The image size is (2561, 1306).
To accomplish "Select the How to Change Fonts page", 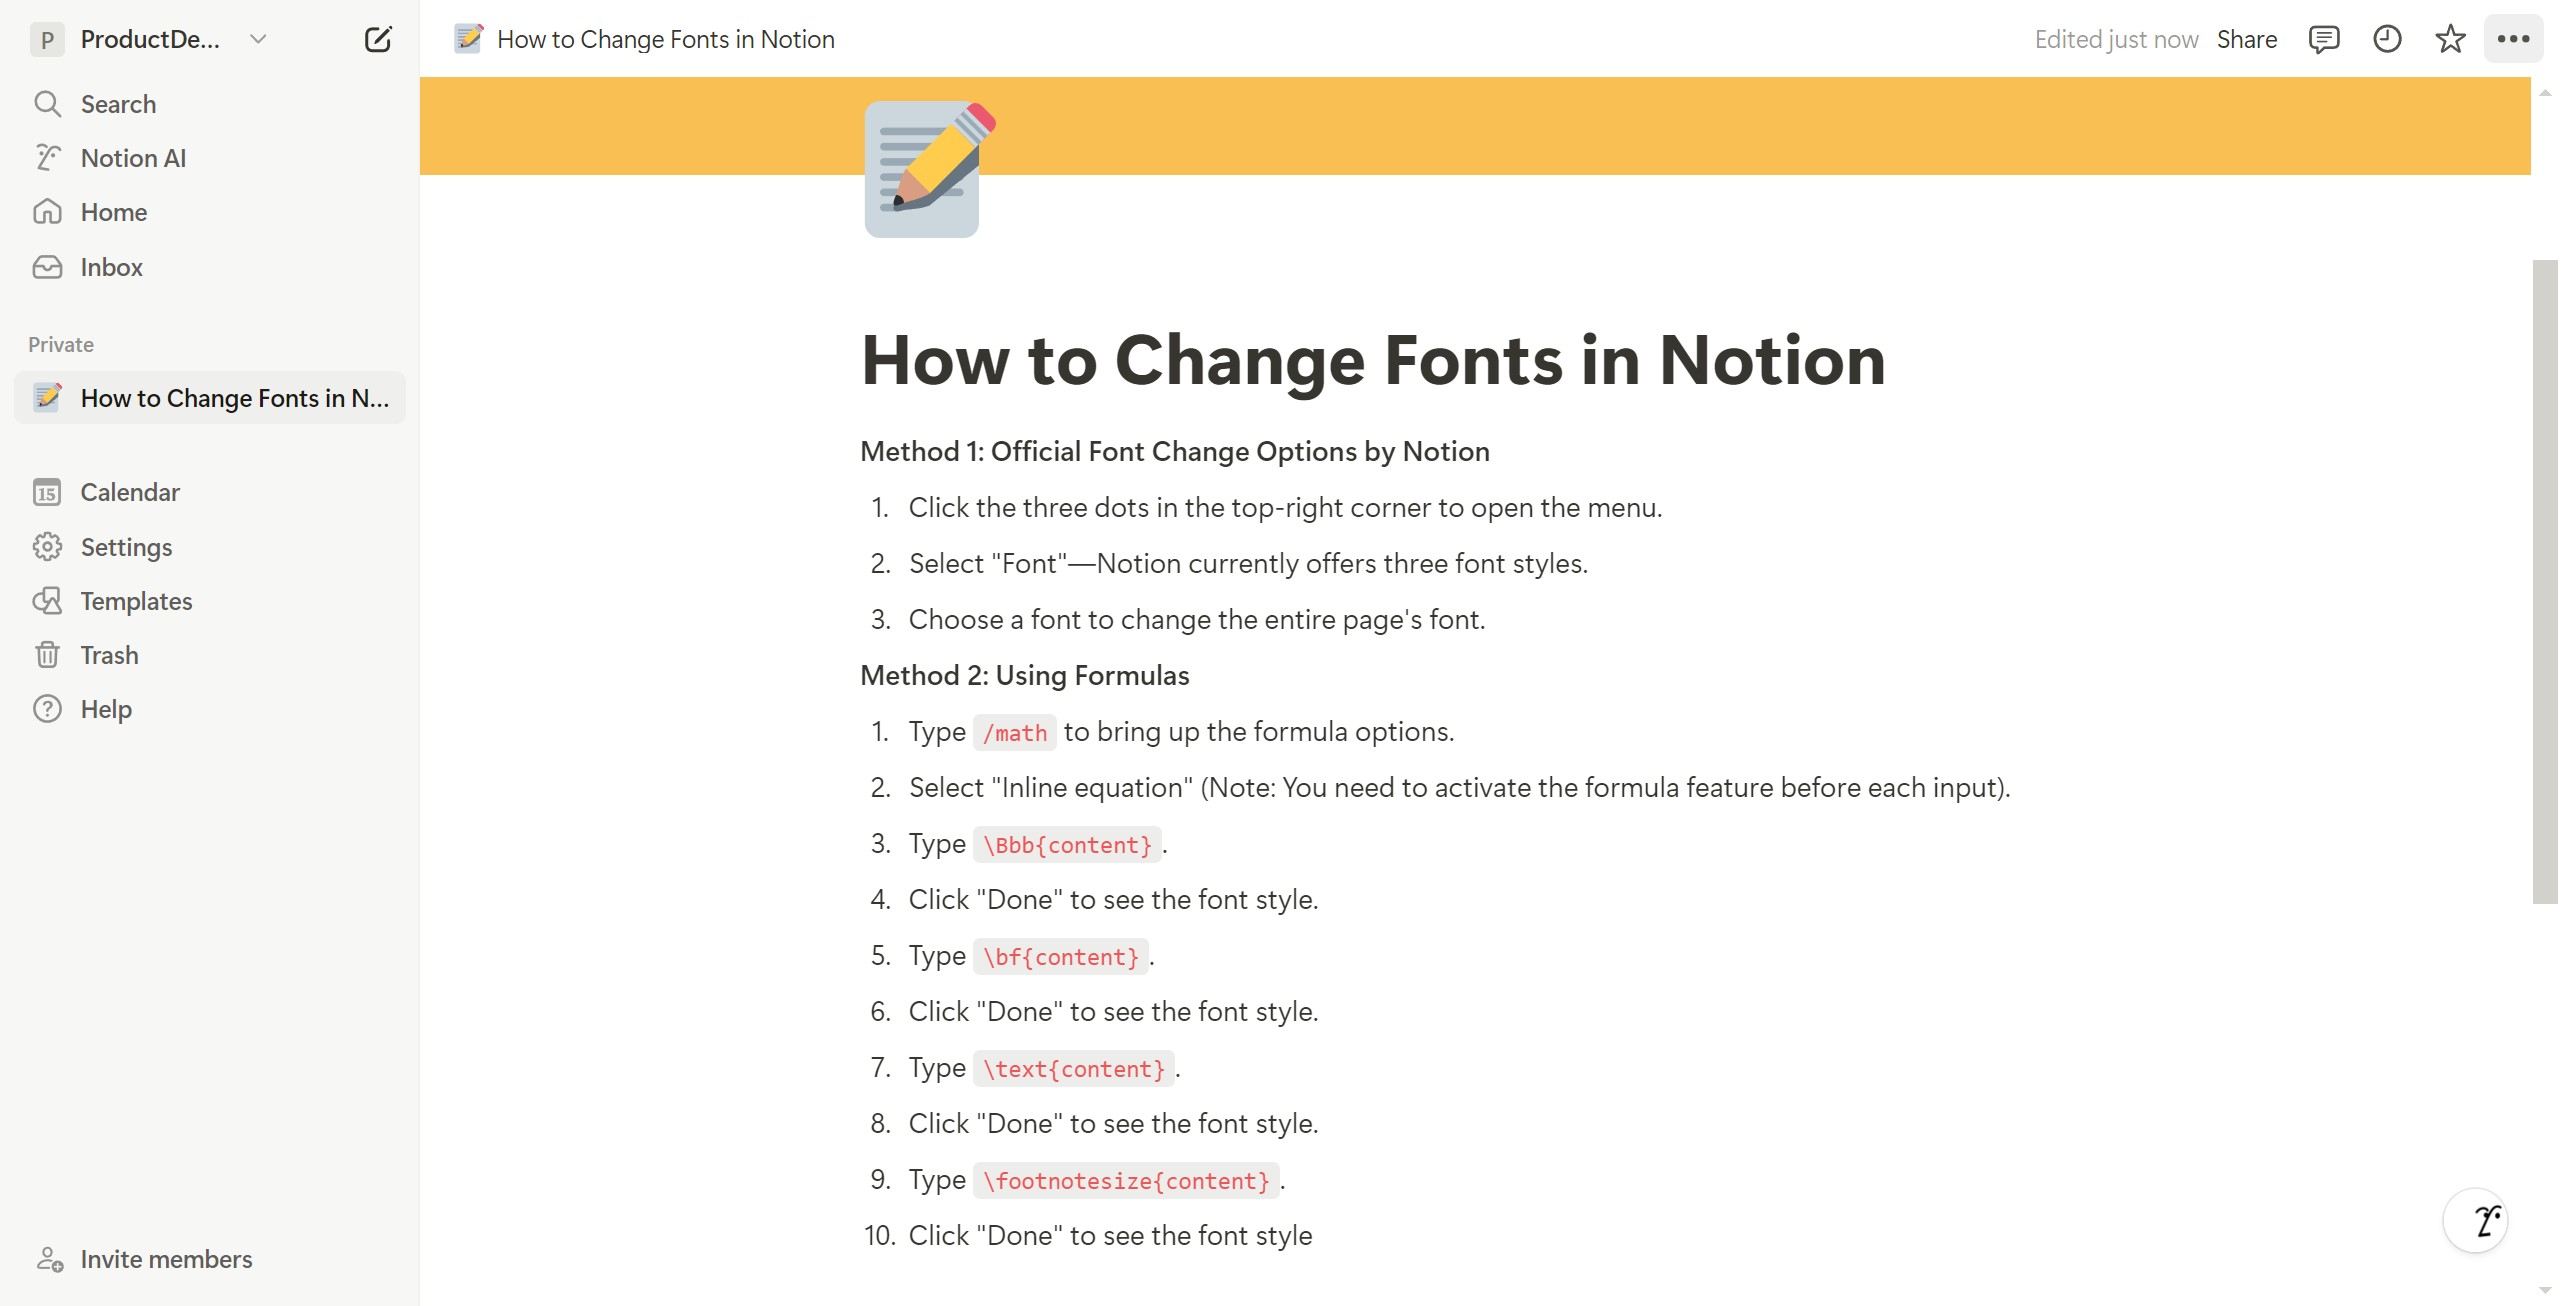I will tap(210, 398).
